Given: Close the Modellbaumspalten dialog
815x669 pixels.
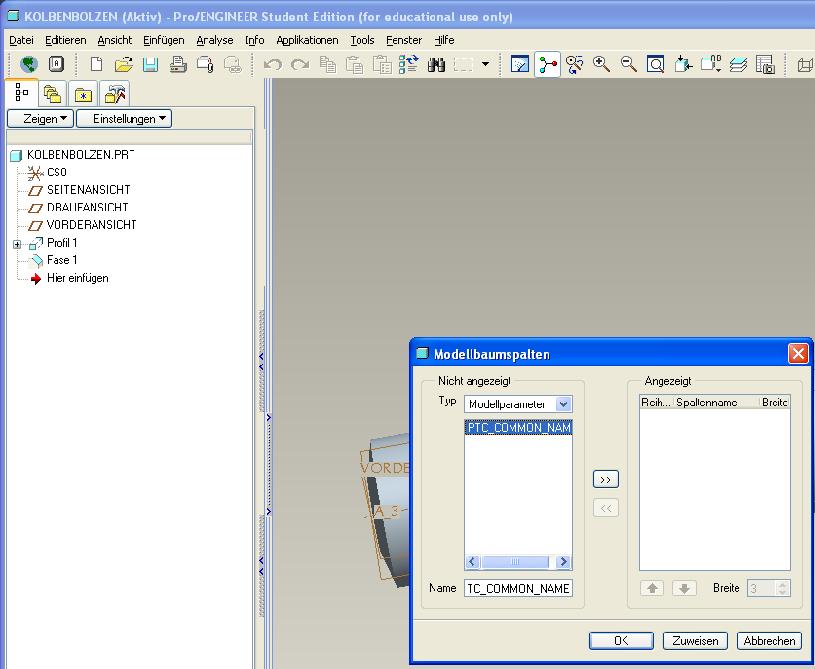Looking at the screenshot, I should pyautogui.click(x=798, y=354).
